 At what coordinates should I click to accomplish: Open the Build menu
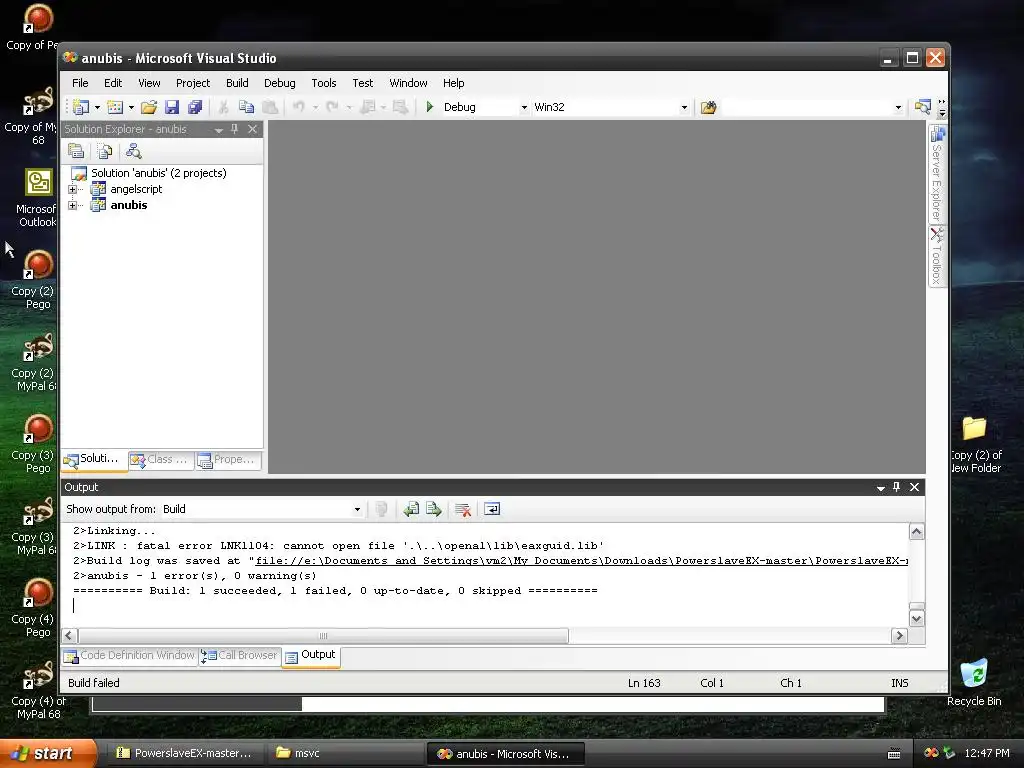[x=237, y=83]
